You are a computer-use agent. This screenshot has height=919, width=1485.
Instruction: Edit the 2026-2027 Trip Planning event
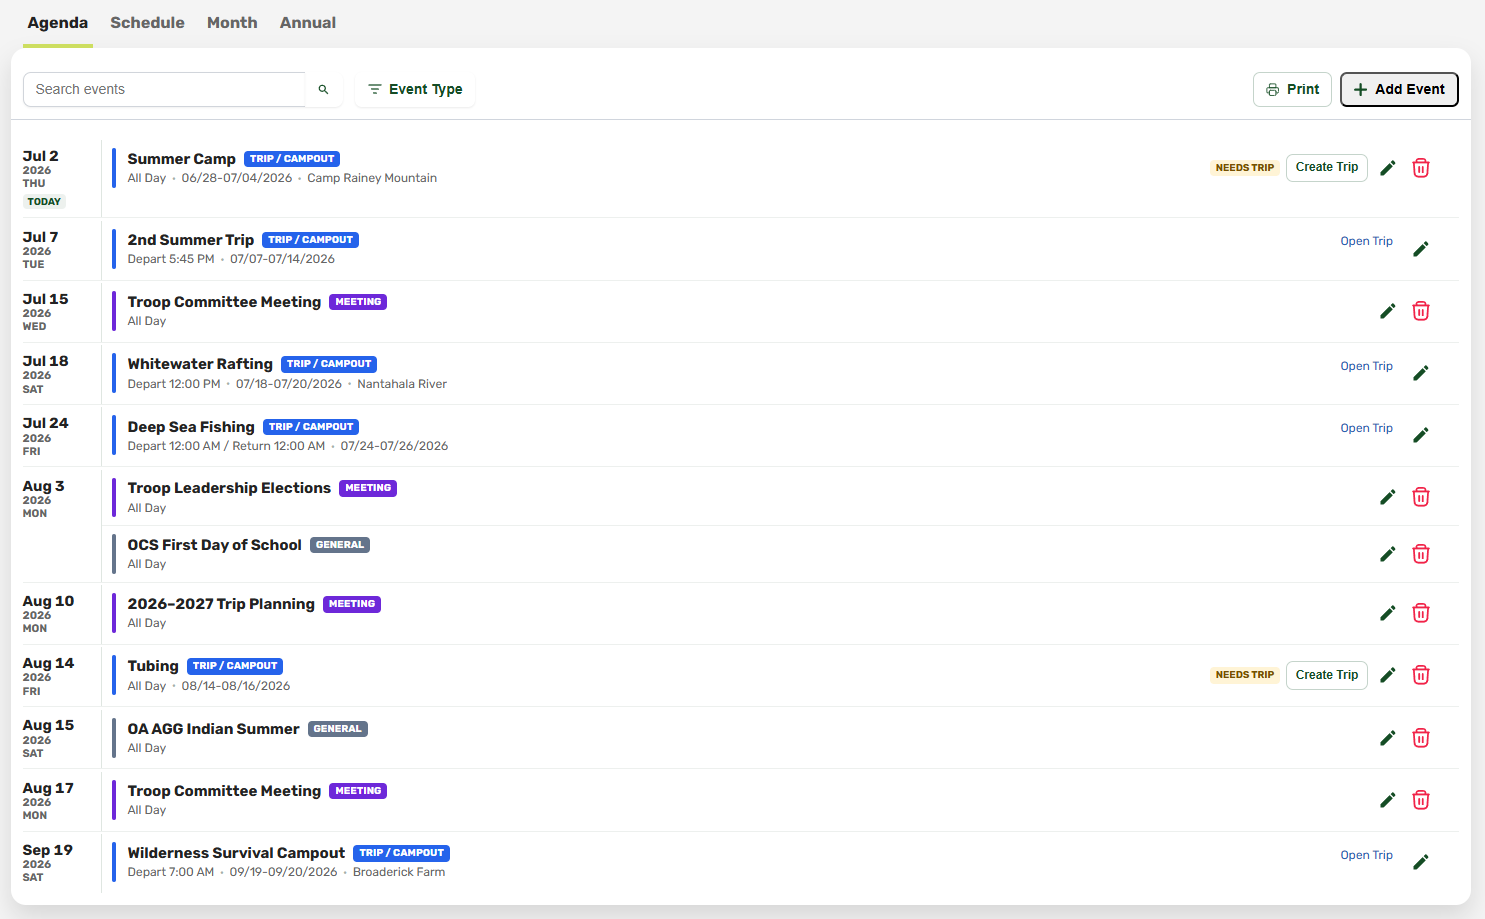coord(1387,613)
